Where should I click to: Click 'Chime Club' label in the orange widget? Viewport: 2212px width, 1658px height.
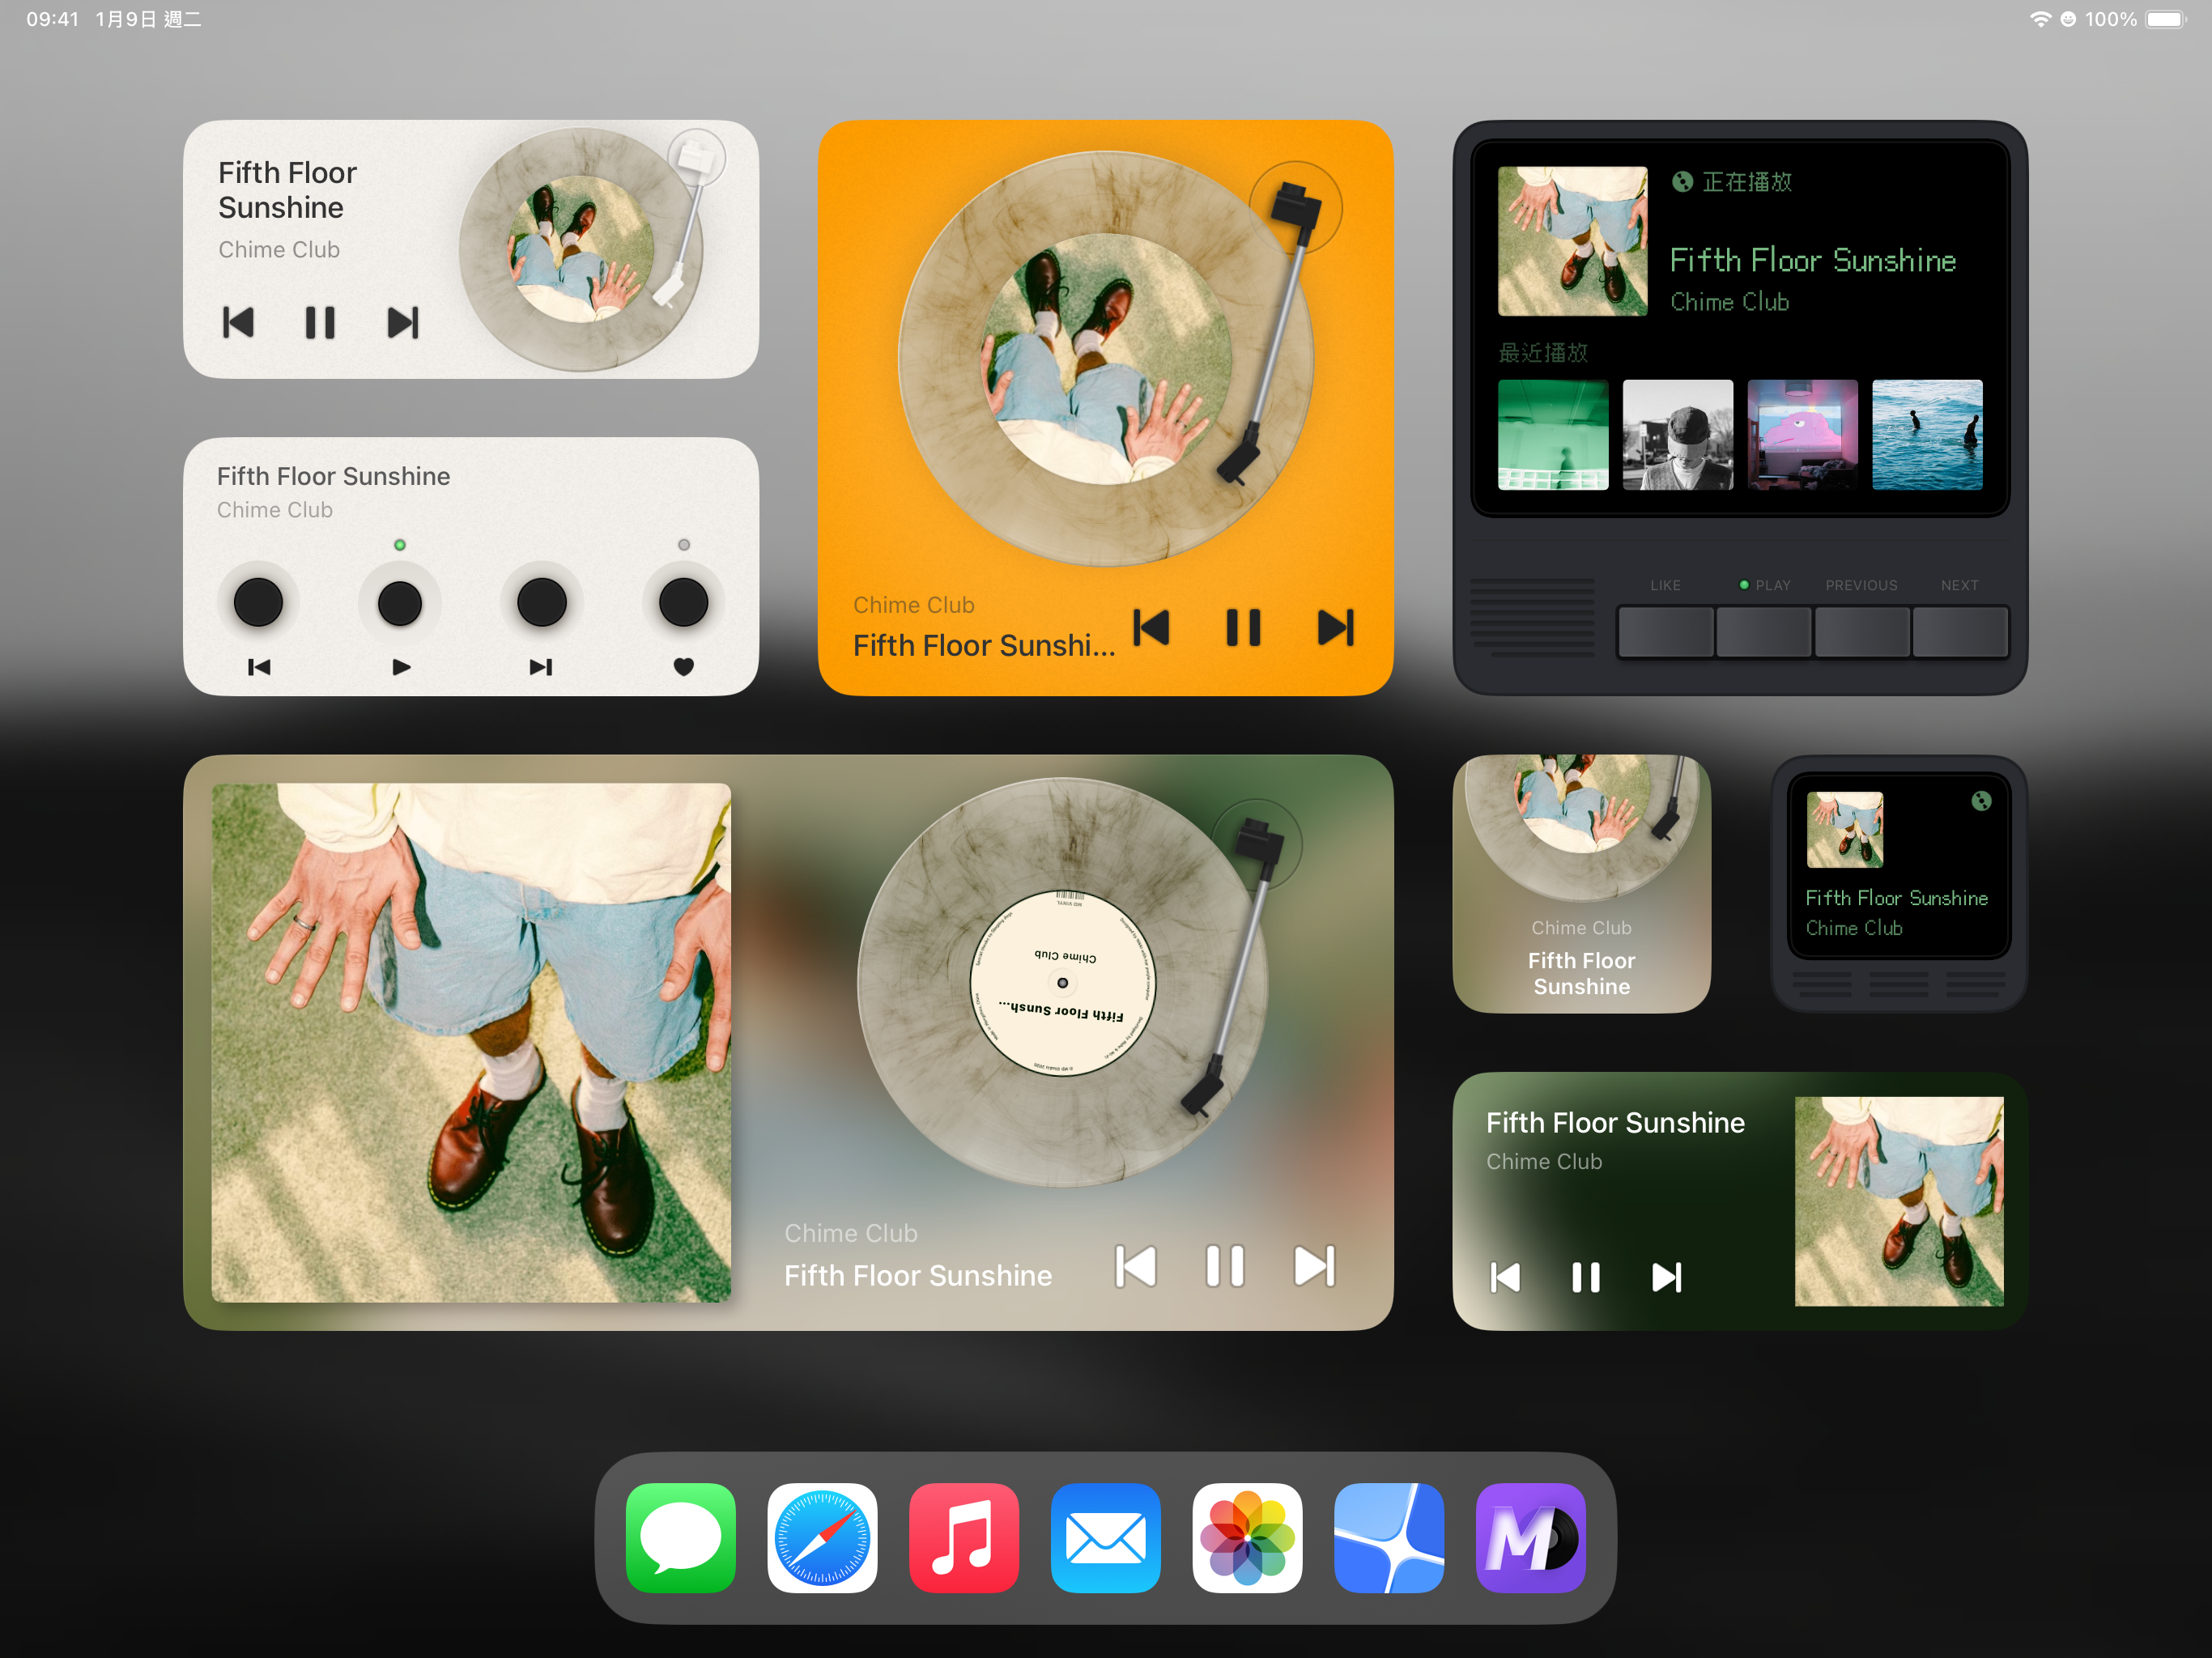point(913,605)
